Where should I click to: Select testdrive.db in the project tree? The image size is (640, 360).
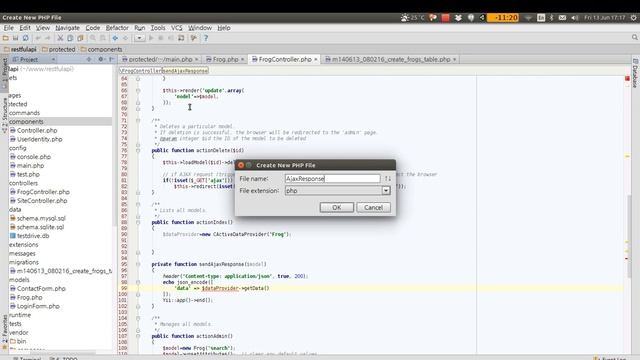pos(33,236)
